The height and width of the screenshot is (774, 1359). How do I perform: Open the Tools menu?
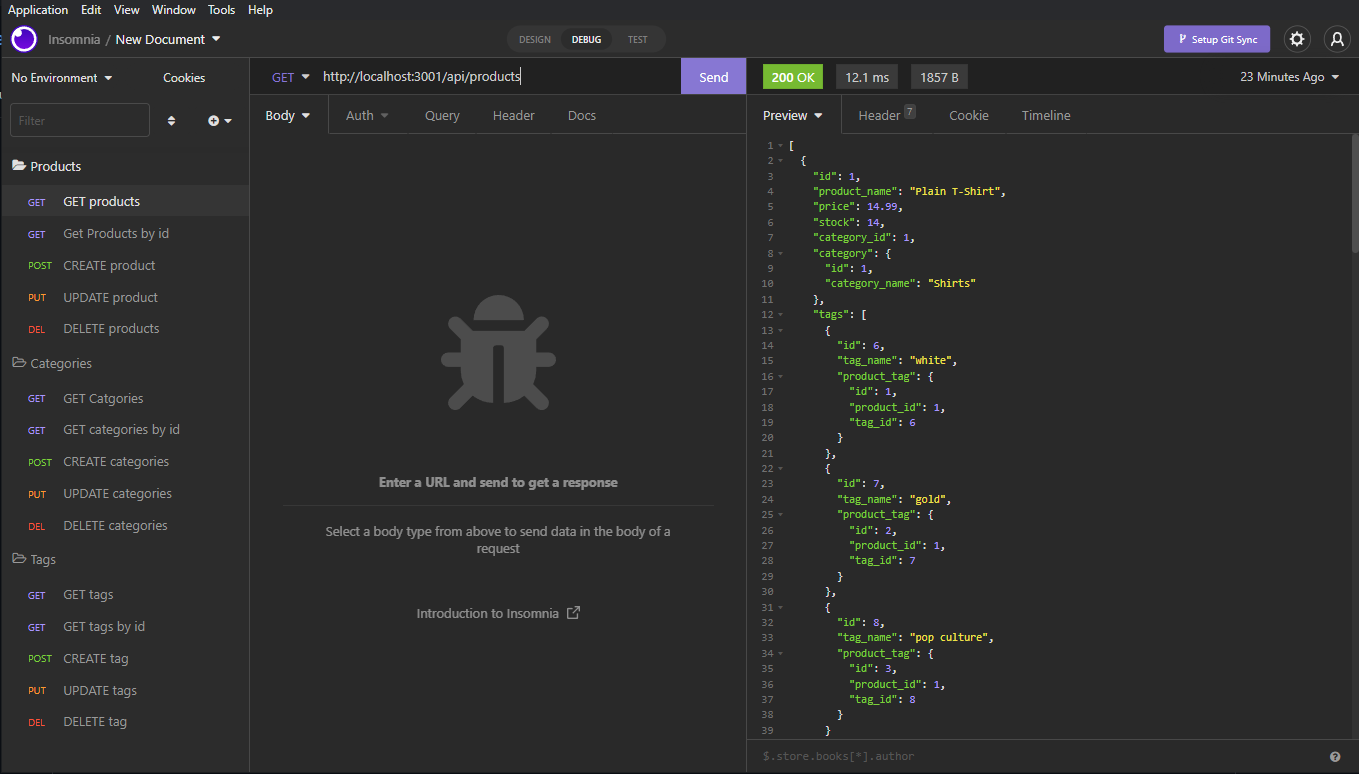coord(221,9)
